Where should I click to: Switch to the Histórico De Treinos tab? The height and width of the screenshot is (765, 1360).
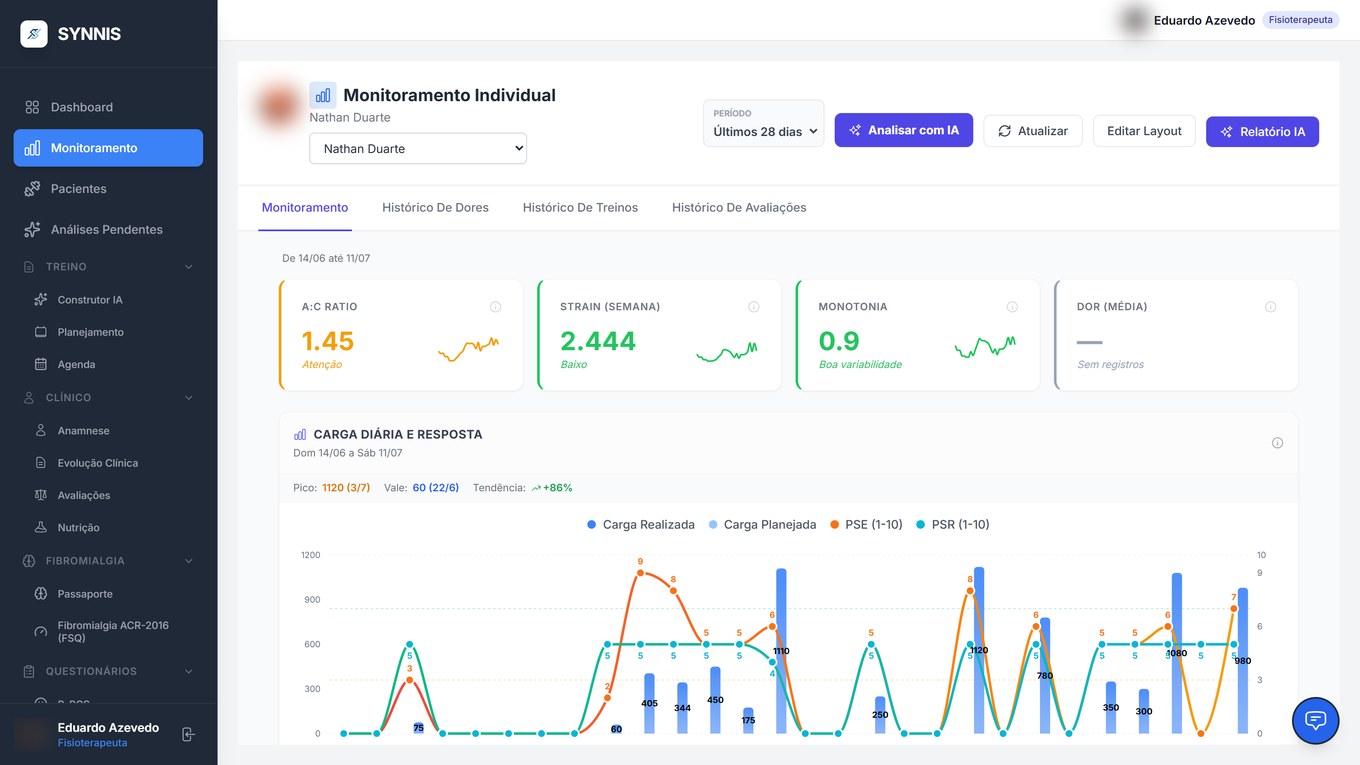point(580,207)
